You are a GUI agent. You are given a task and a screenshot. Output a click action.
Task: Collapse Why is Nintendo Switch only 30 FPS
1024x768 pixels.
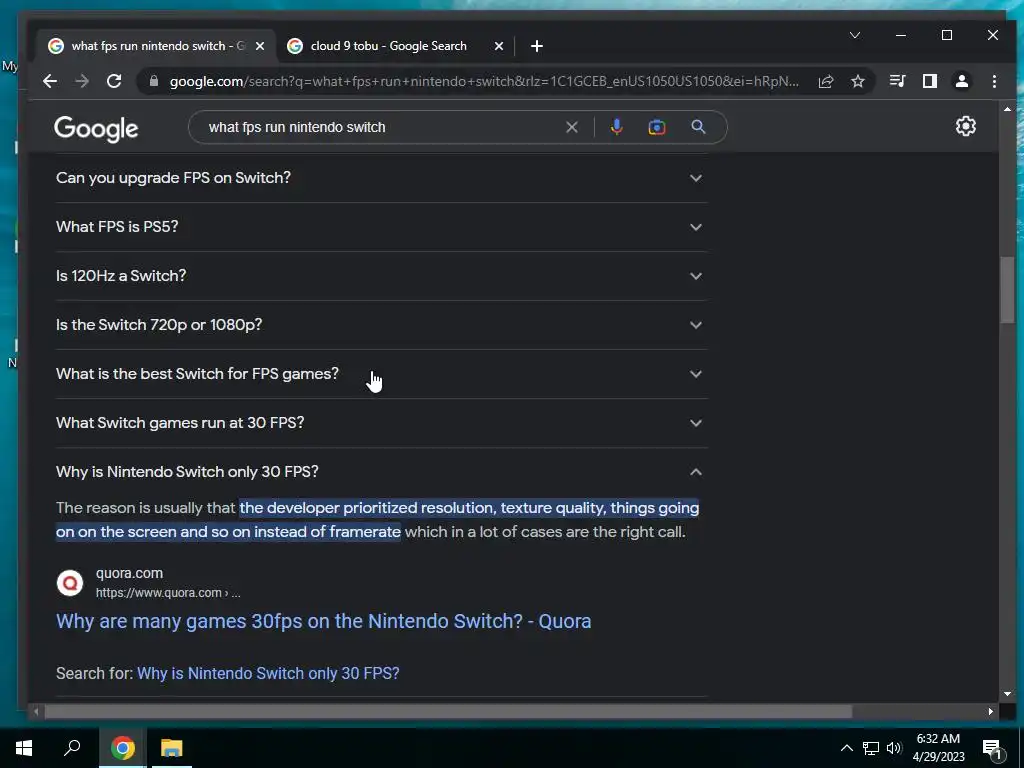381,472
